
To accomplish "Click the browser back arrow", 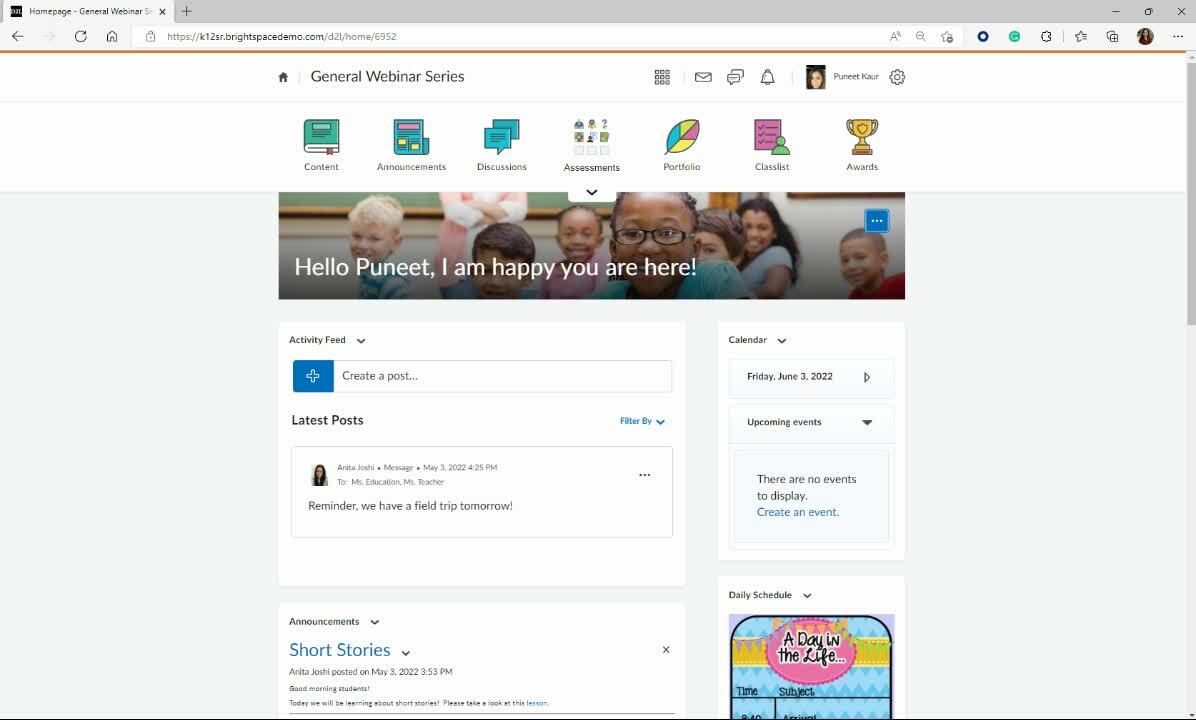I will [18, 36].
